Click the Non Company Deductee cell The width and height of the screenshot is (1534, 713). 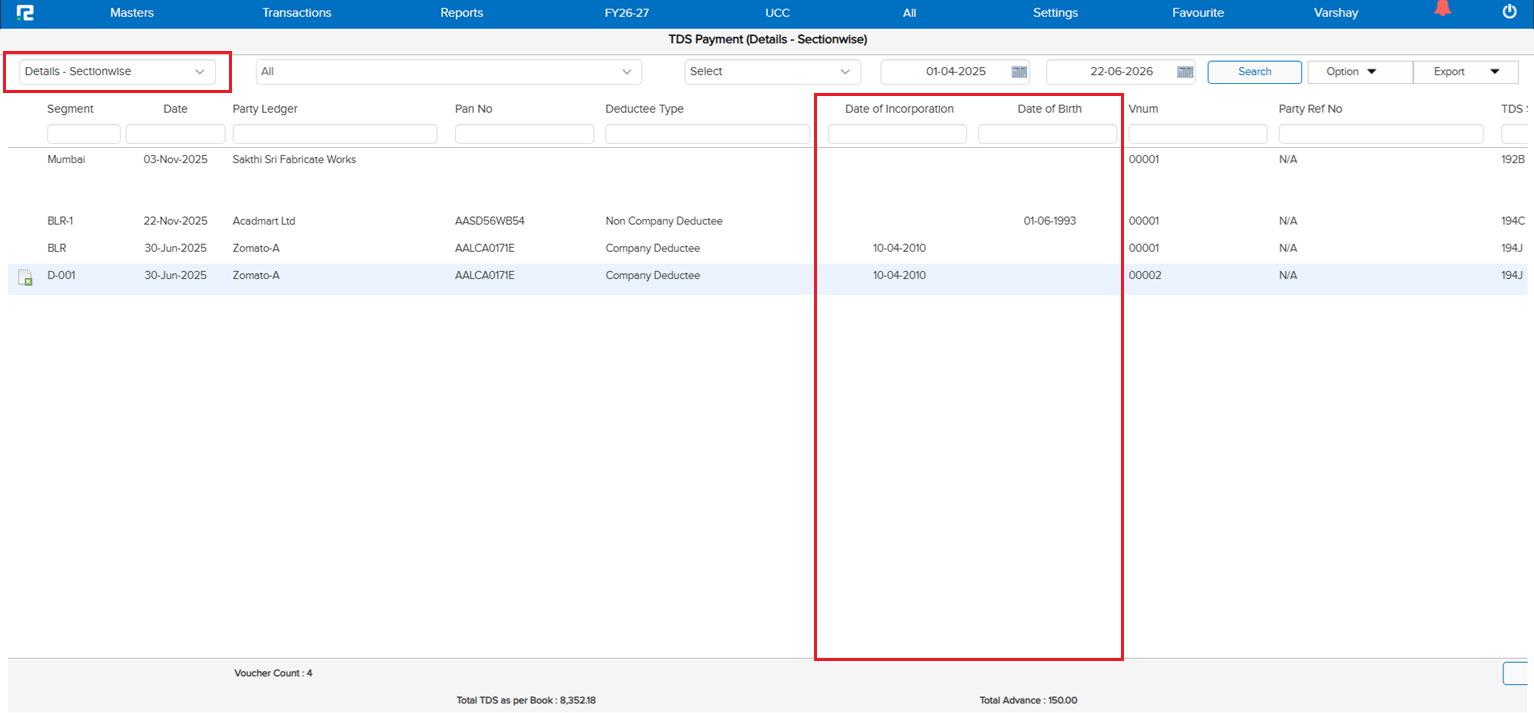(x=664, y=221)
